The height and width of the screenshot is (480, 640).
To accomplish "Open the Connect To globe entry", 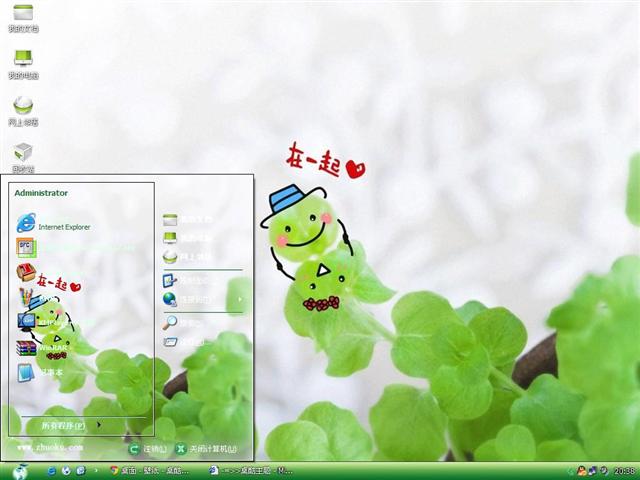I will click(188, 300).
